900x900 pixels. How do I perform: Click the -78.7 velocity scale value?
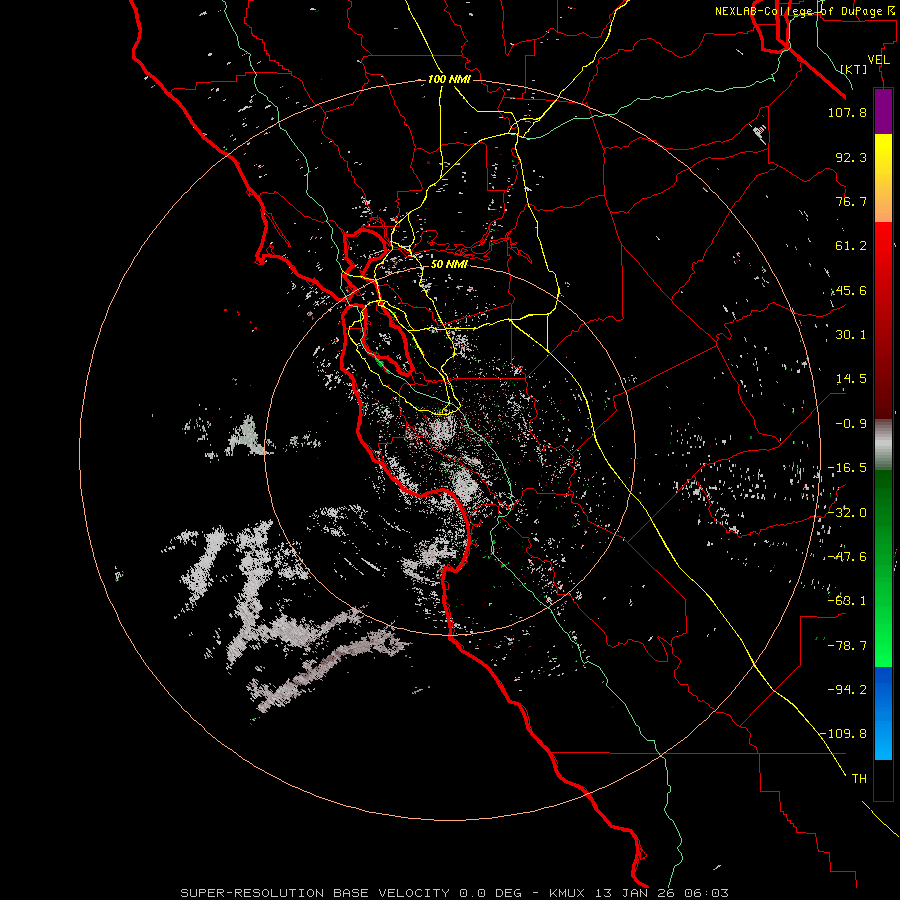pos(847,646)
